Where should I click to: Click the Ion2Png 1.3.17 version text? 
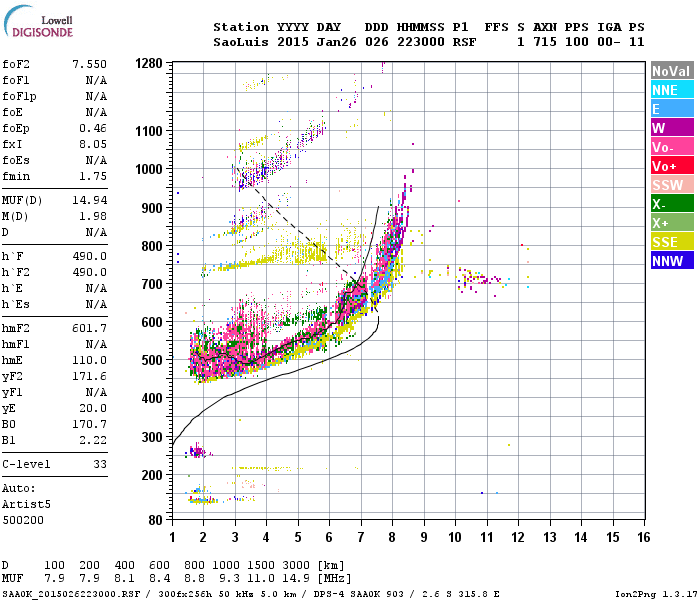click(x=656, y=594)
